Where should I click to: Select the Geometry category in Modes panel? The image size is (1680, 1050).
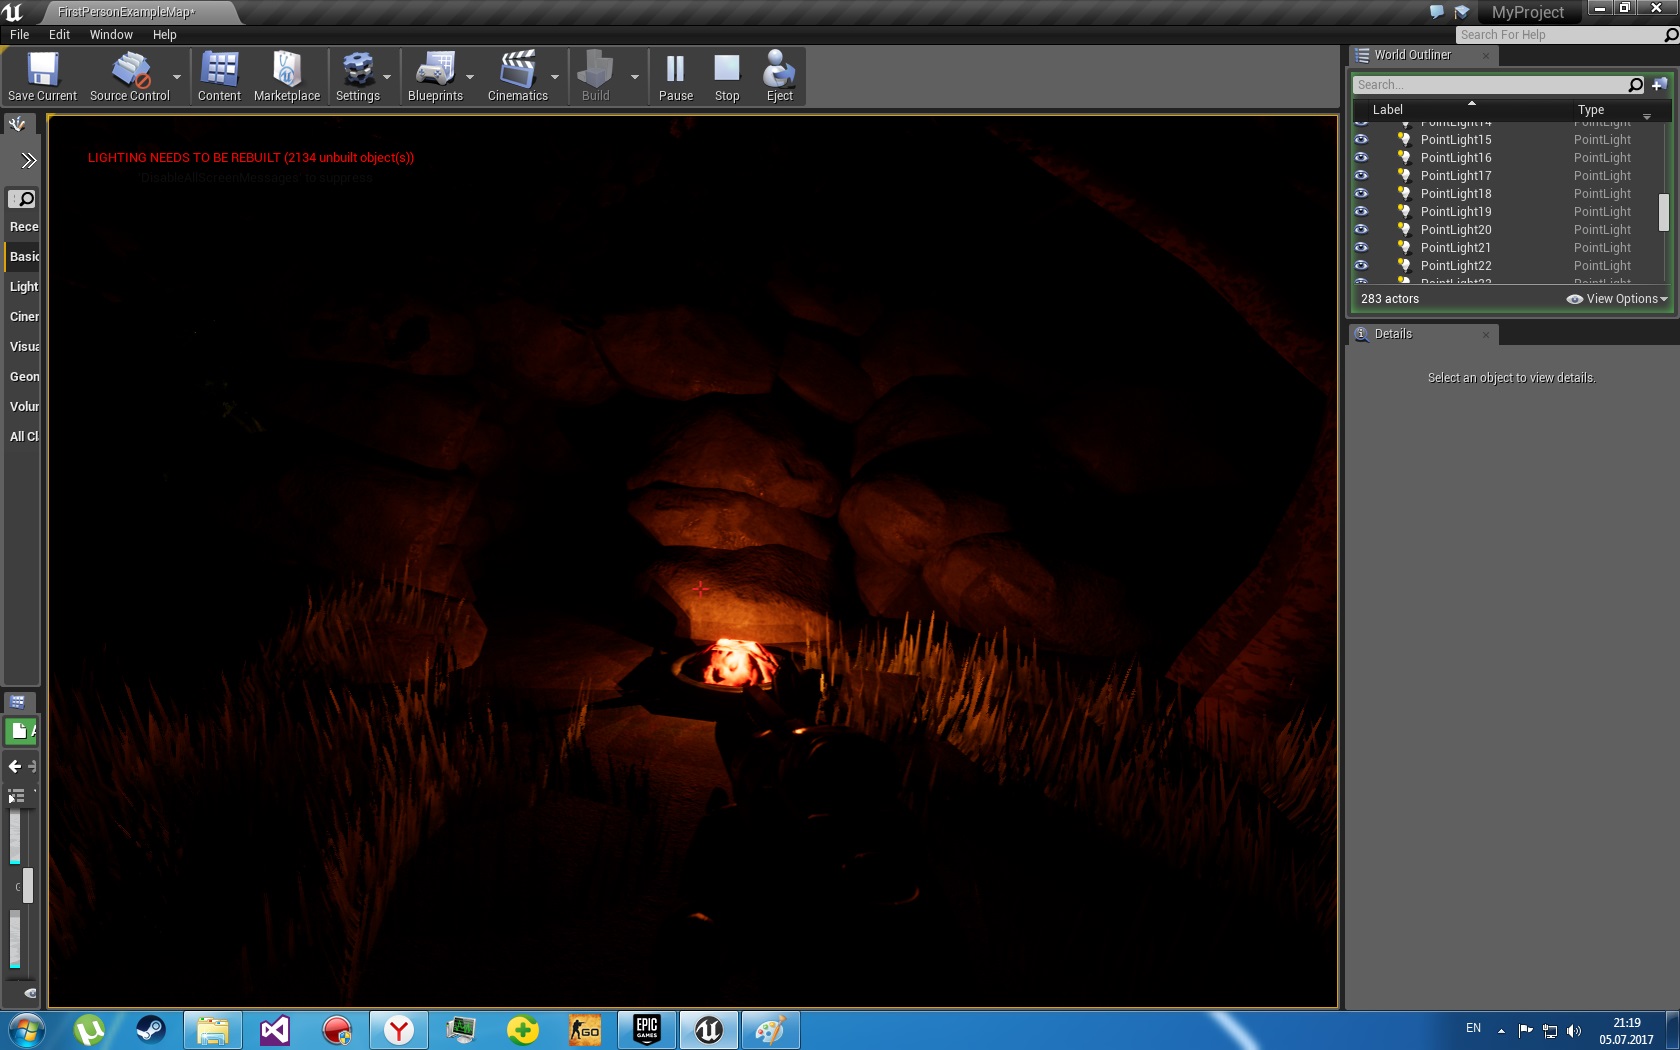coord(23,377)
